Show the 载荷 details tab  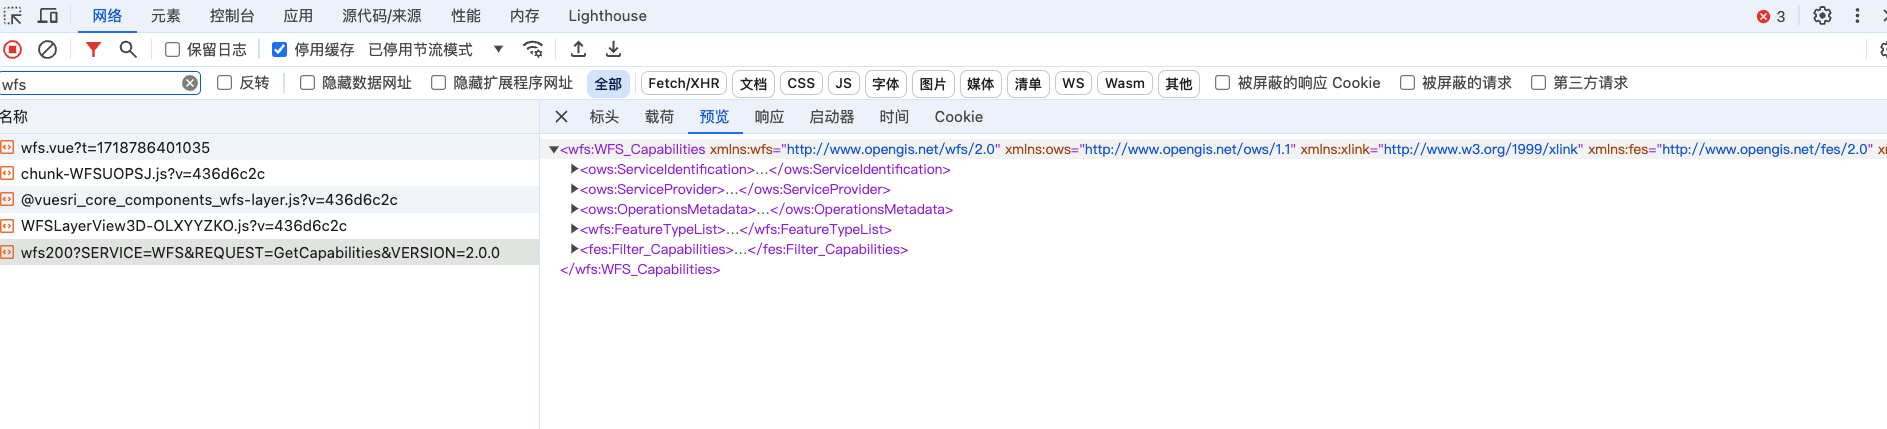[659, 117]
